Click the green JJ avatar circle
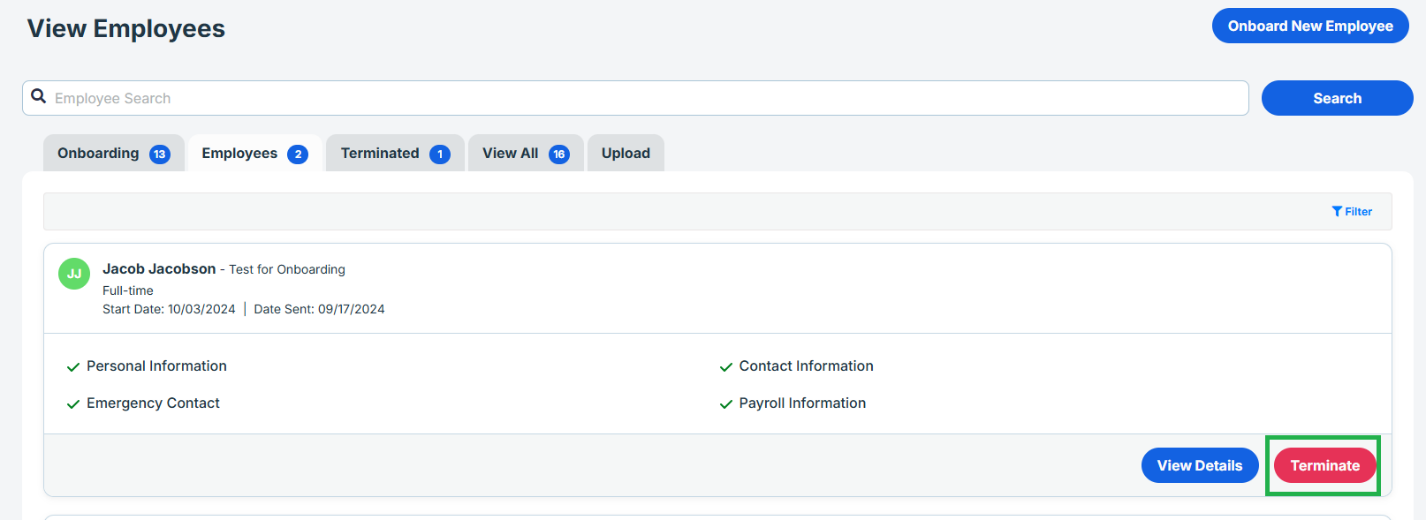The width and height of the screenshot is (1426, 520). pyautogui.click(x=74, y=273)
